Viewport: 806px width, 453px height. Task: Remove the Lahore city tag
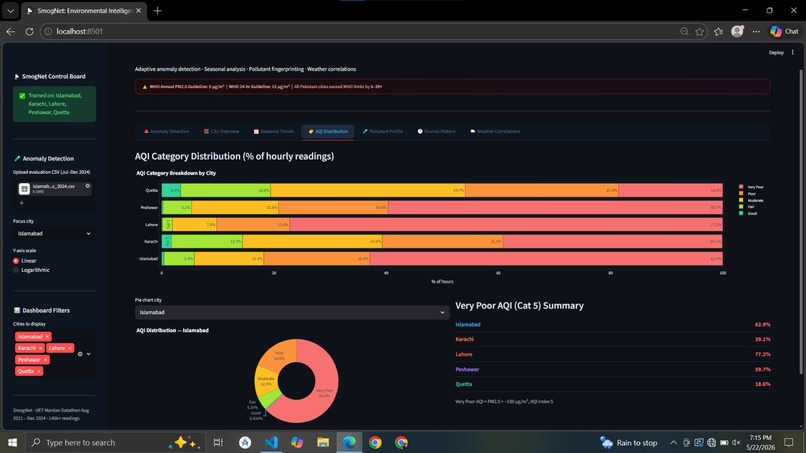pyautogui.click(x=70, y=348)
